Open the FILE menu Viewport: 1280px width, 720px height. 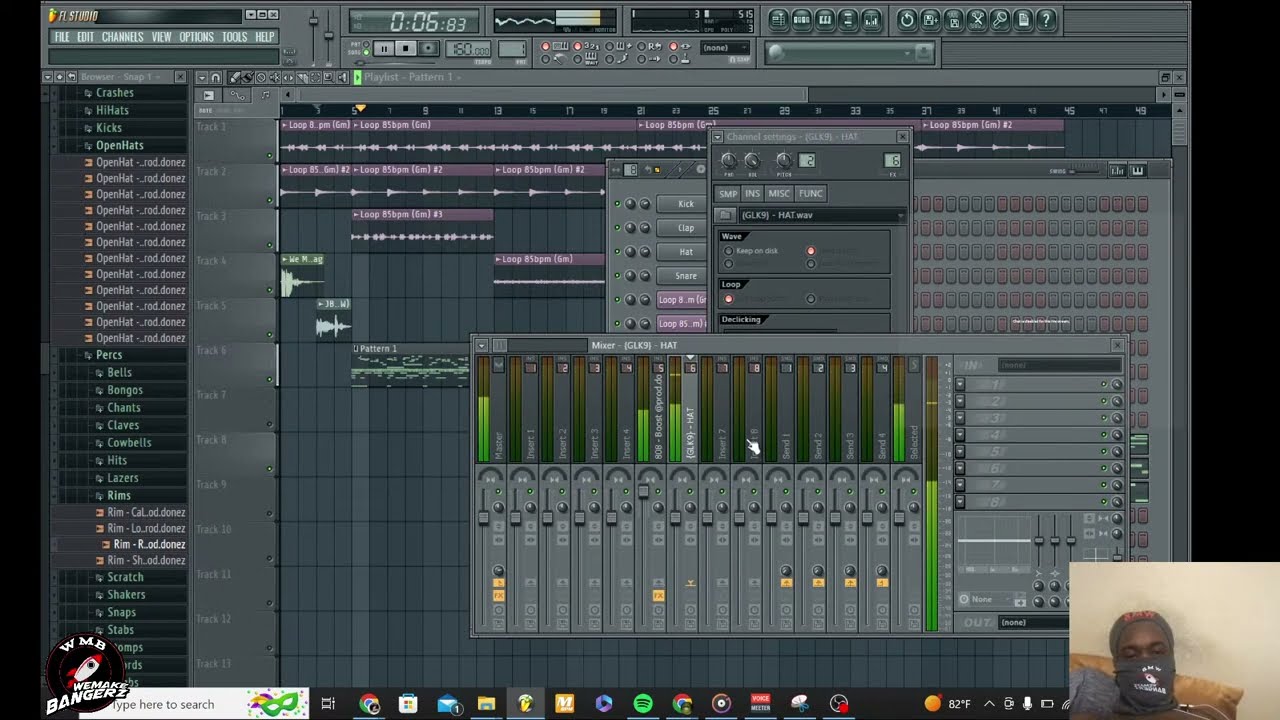point(62,37)
